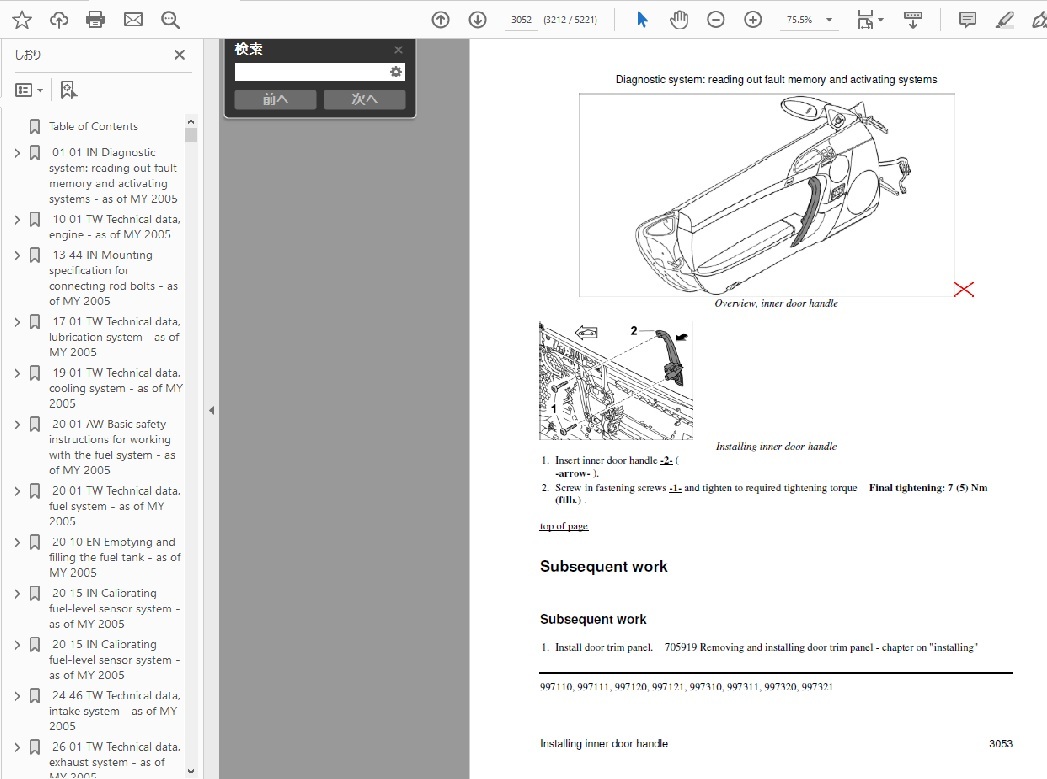Expand 10 01 TW Technical data engine
Screen dimensions: 1047x779
click(x=17, y=220)
